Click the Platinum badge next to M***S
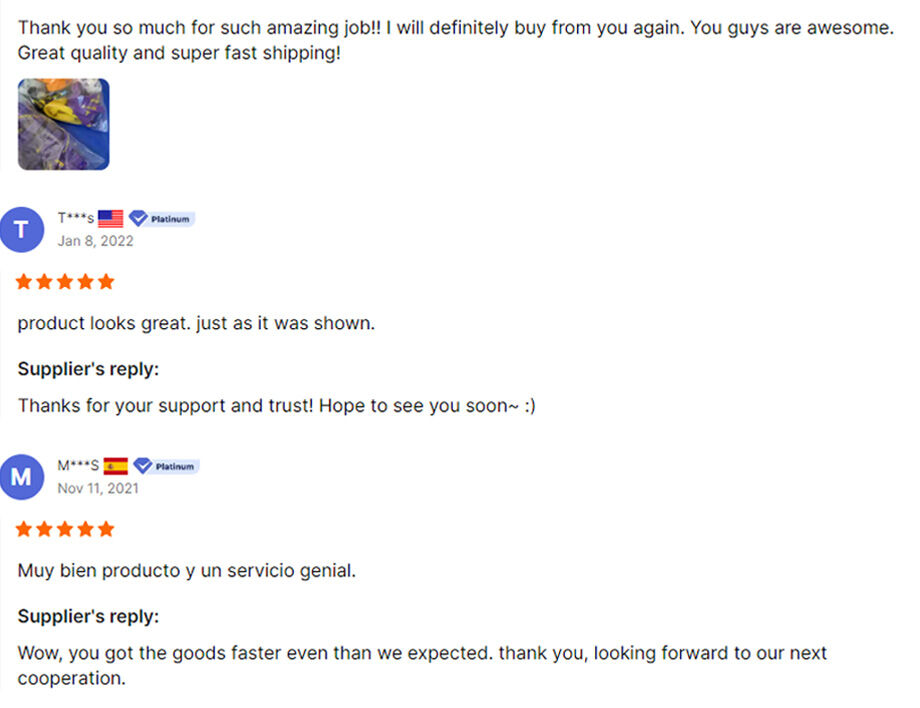 (167, 466)
